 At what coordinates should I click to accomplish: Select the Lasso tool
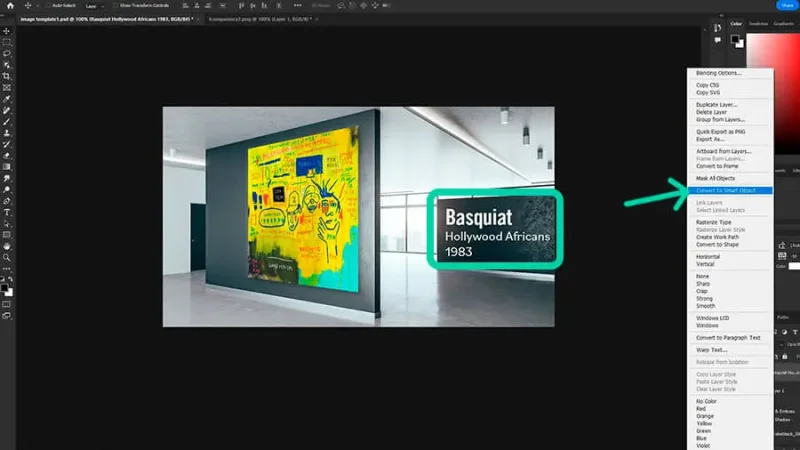[7, 54]
